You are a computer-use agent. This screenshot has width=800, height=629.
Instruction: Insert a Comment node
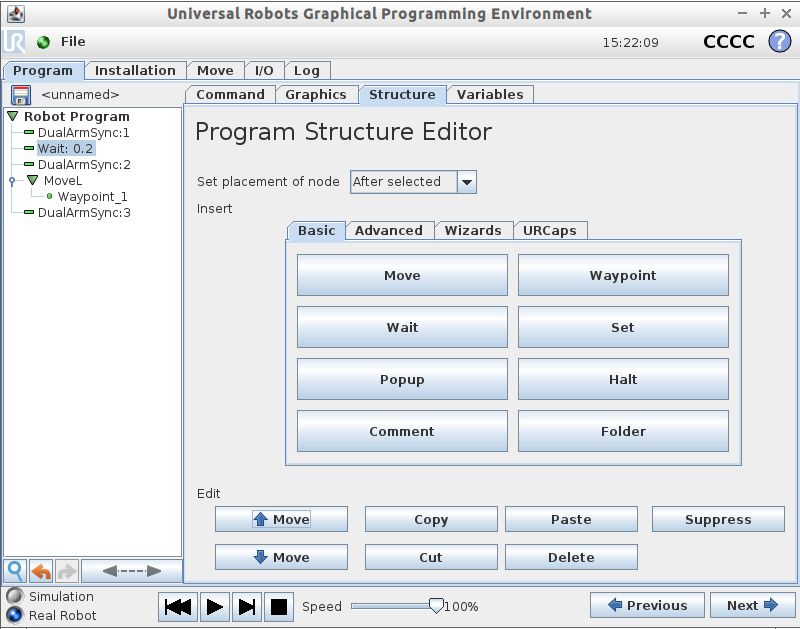402,431
